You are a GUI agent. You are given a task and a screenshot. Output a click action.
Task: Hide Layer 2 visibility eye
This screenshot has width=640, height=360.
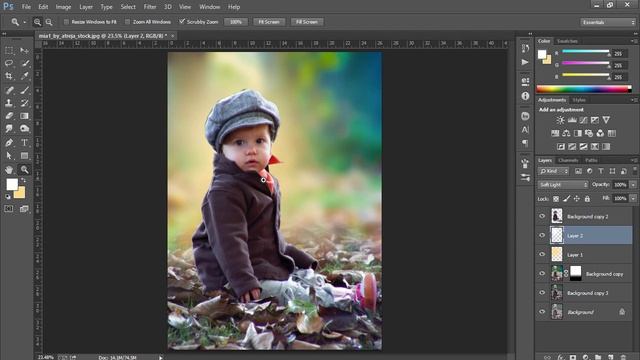pos(542,236)
